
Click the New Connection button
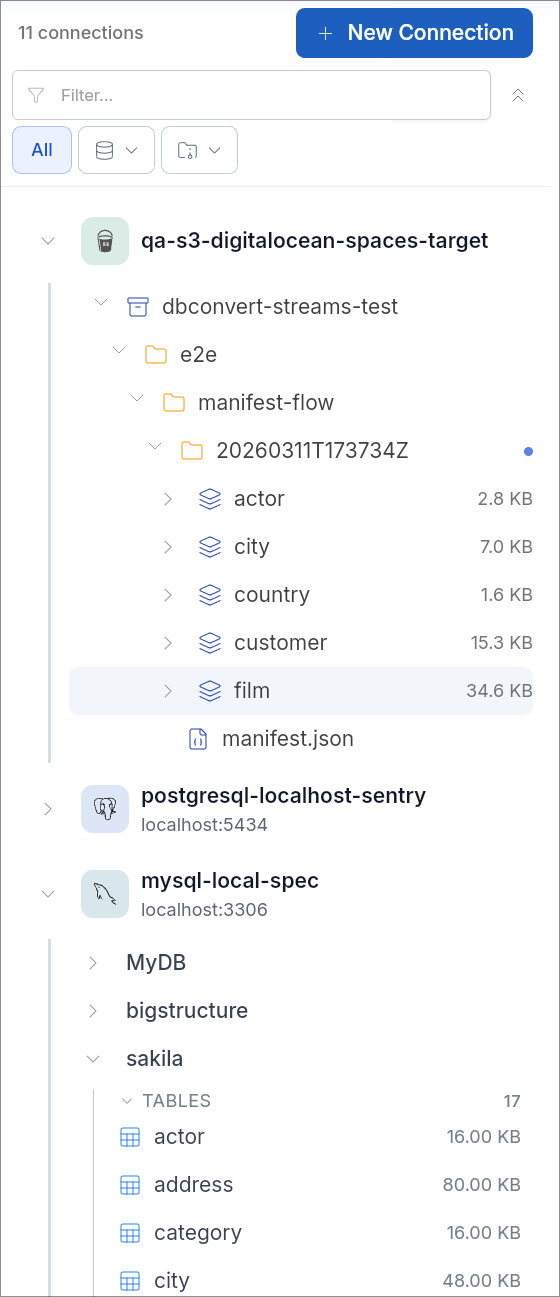coord(414,33)
